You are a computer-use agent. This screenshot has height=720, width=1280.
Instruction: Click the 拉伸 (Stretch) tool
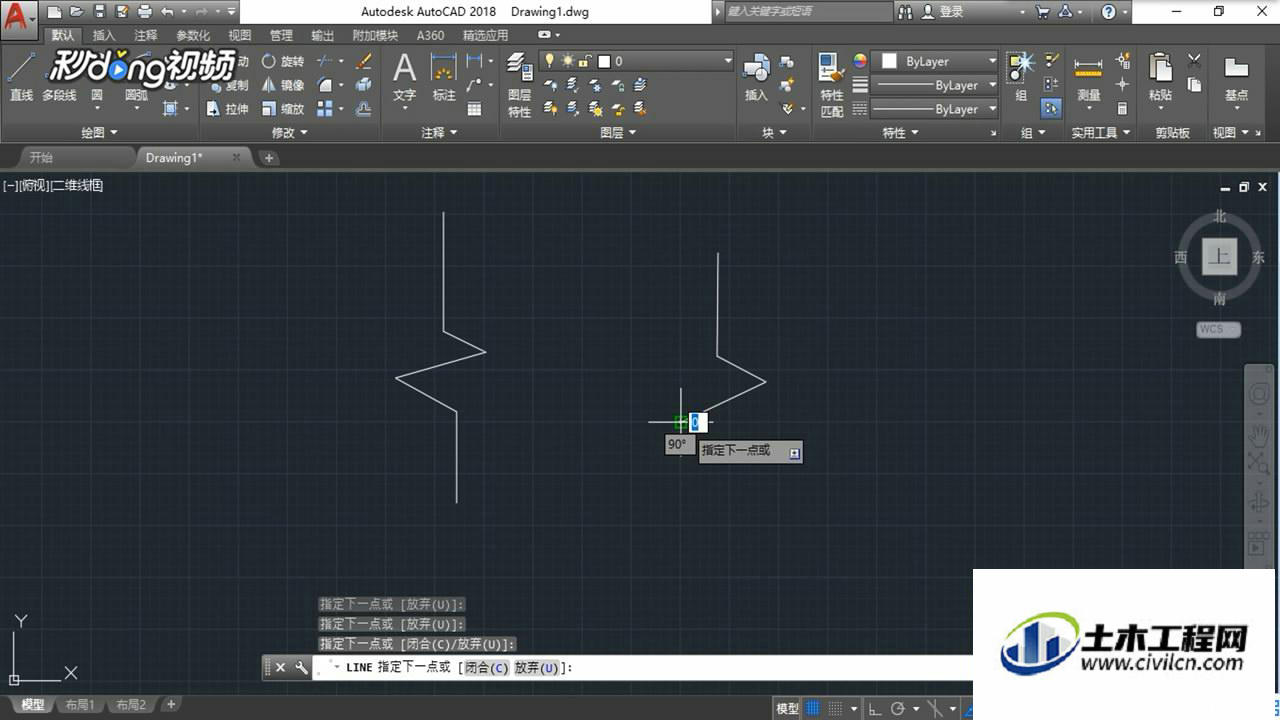click(228, 109)
